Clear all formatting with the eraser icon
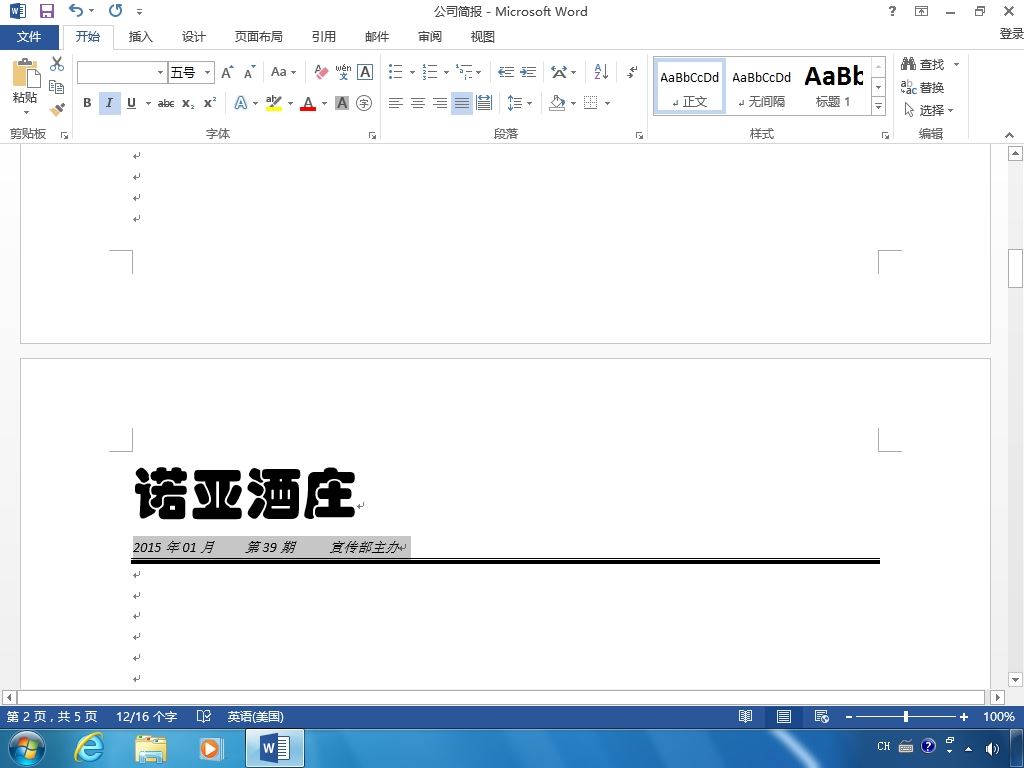1024x768 pixels. click(x=321, y=72)
